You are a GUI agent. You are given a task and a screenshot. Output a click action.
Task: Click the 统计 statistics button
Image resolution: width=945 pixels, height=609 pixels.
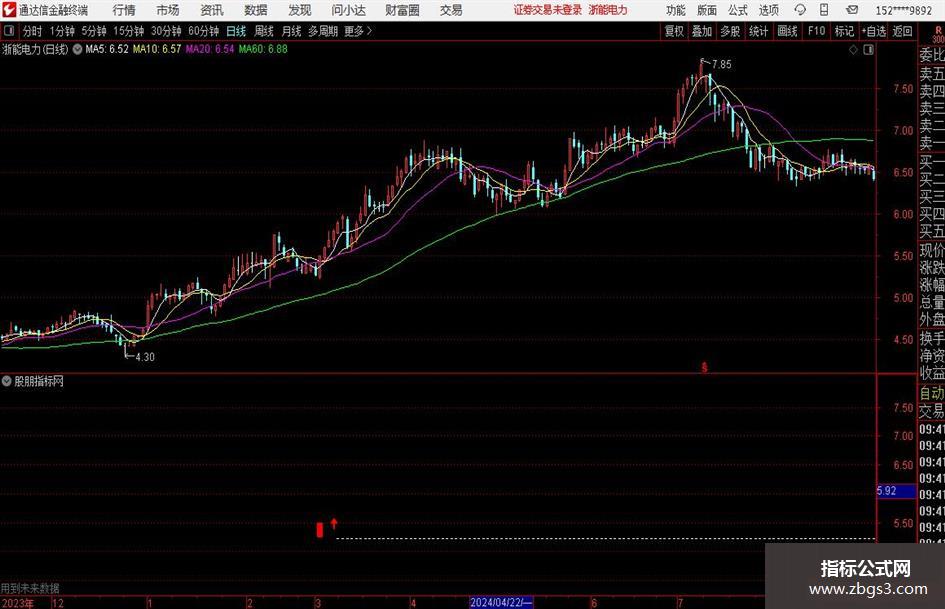coord(758,31)
